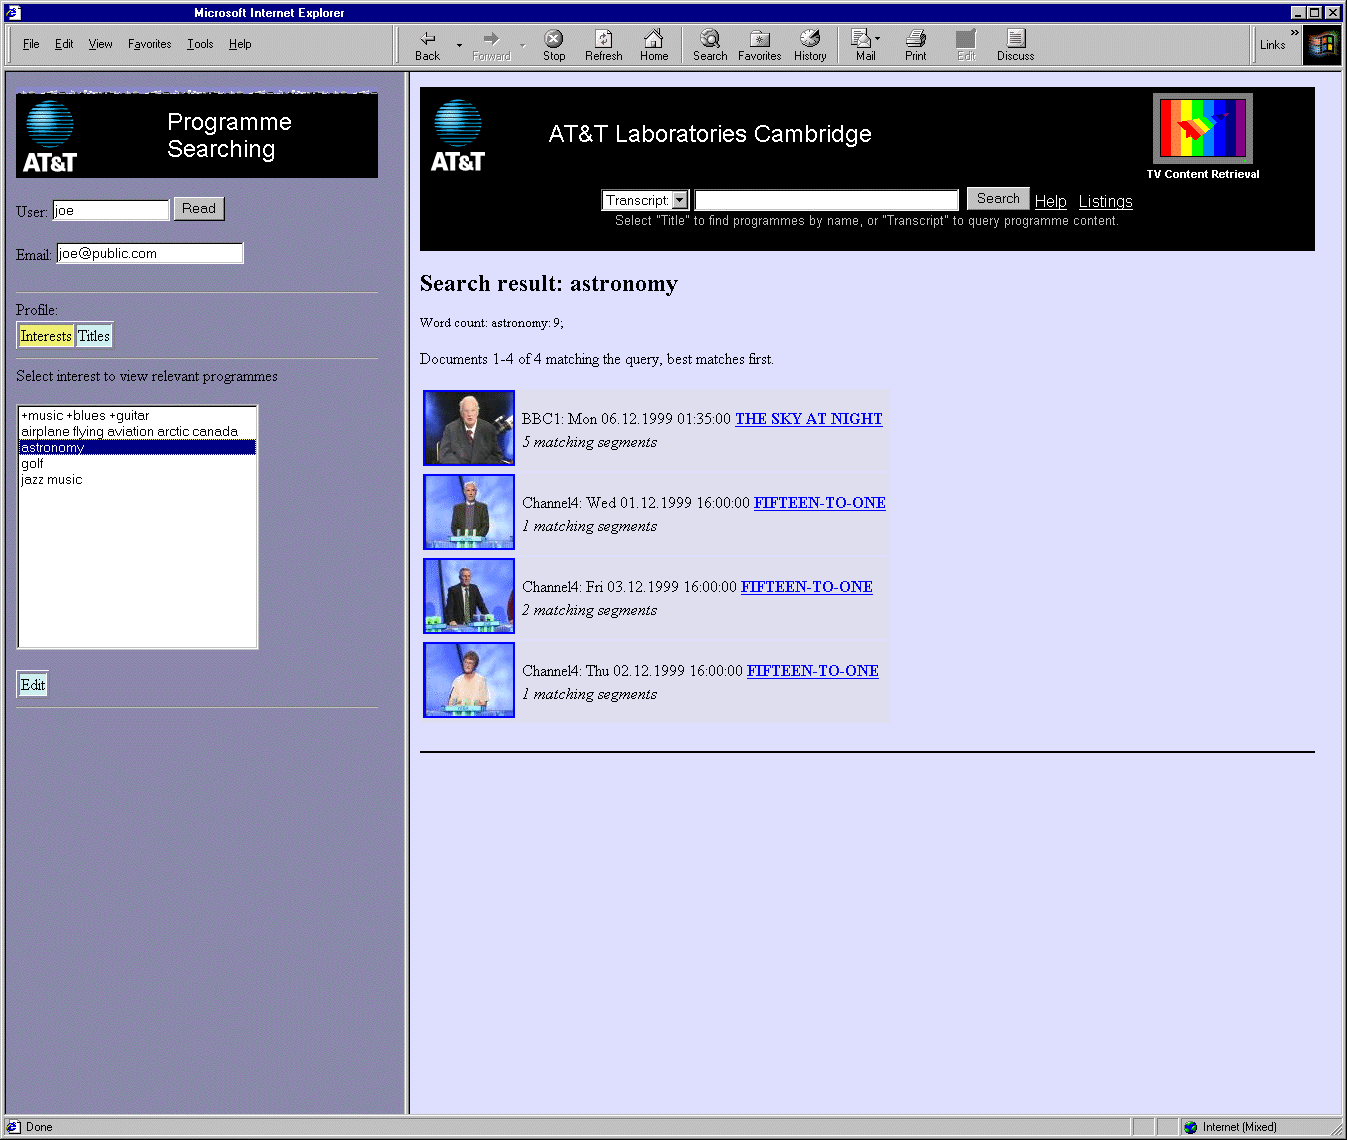This screenshot has height=1140, width=1347.
Task: Select the jazz music interest
Action: coord(52,480)
